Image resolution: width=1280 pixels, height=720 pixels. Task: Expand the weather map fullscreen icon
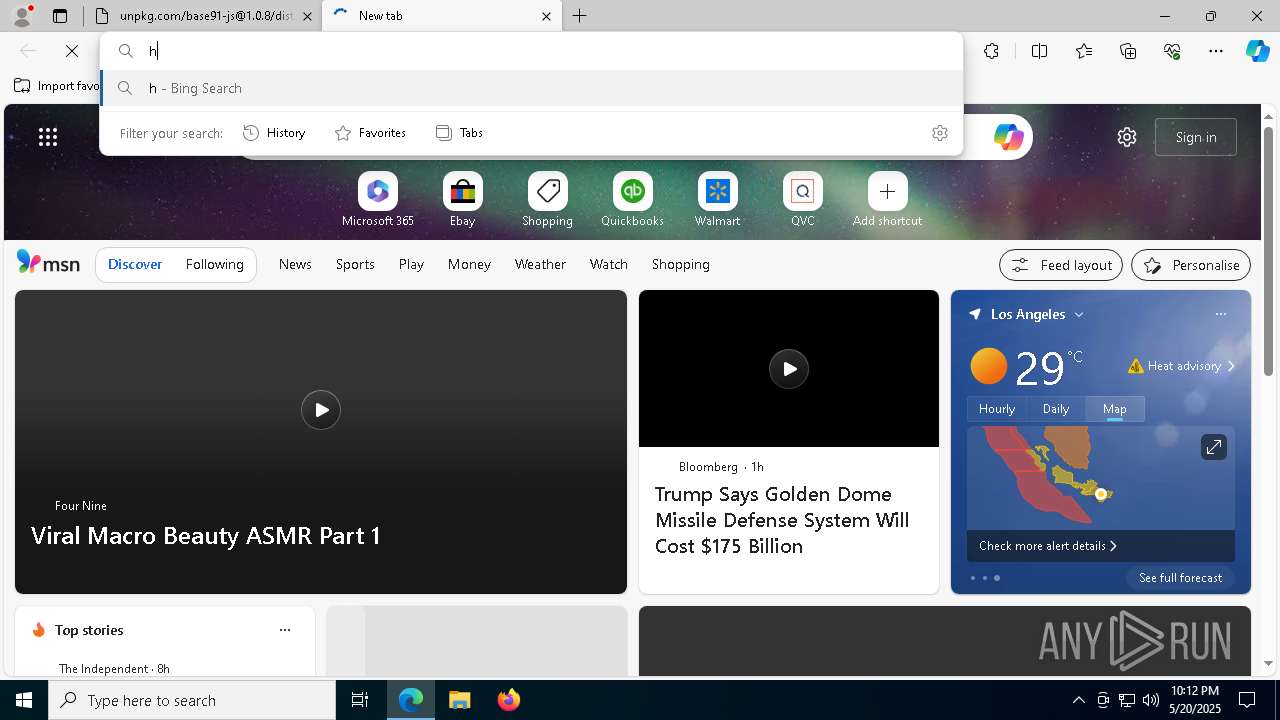[x=1213, y=447]
